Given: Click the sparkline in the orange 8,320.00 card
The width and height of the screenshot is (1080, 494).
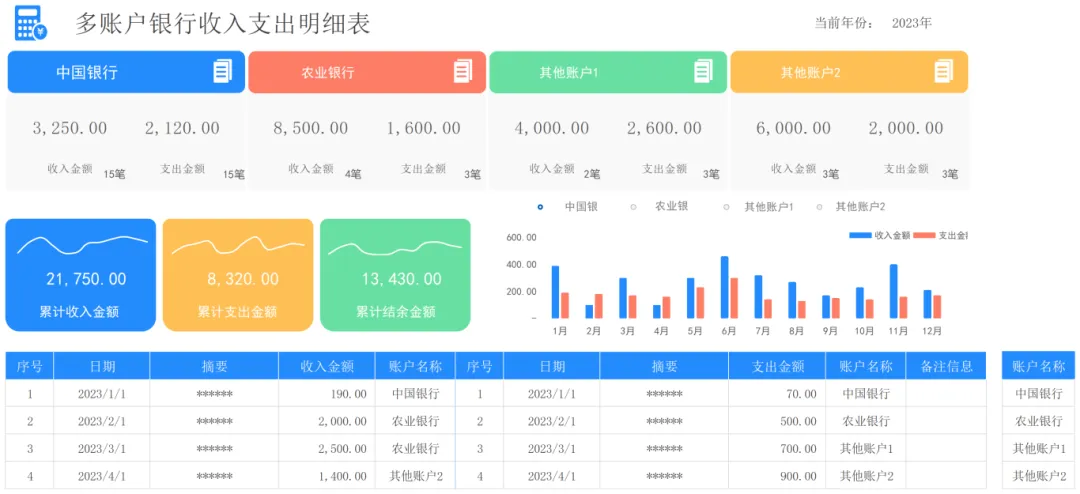Looking at the screenshot, I should 238,245.
